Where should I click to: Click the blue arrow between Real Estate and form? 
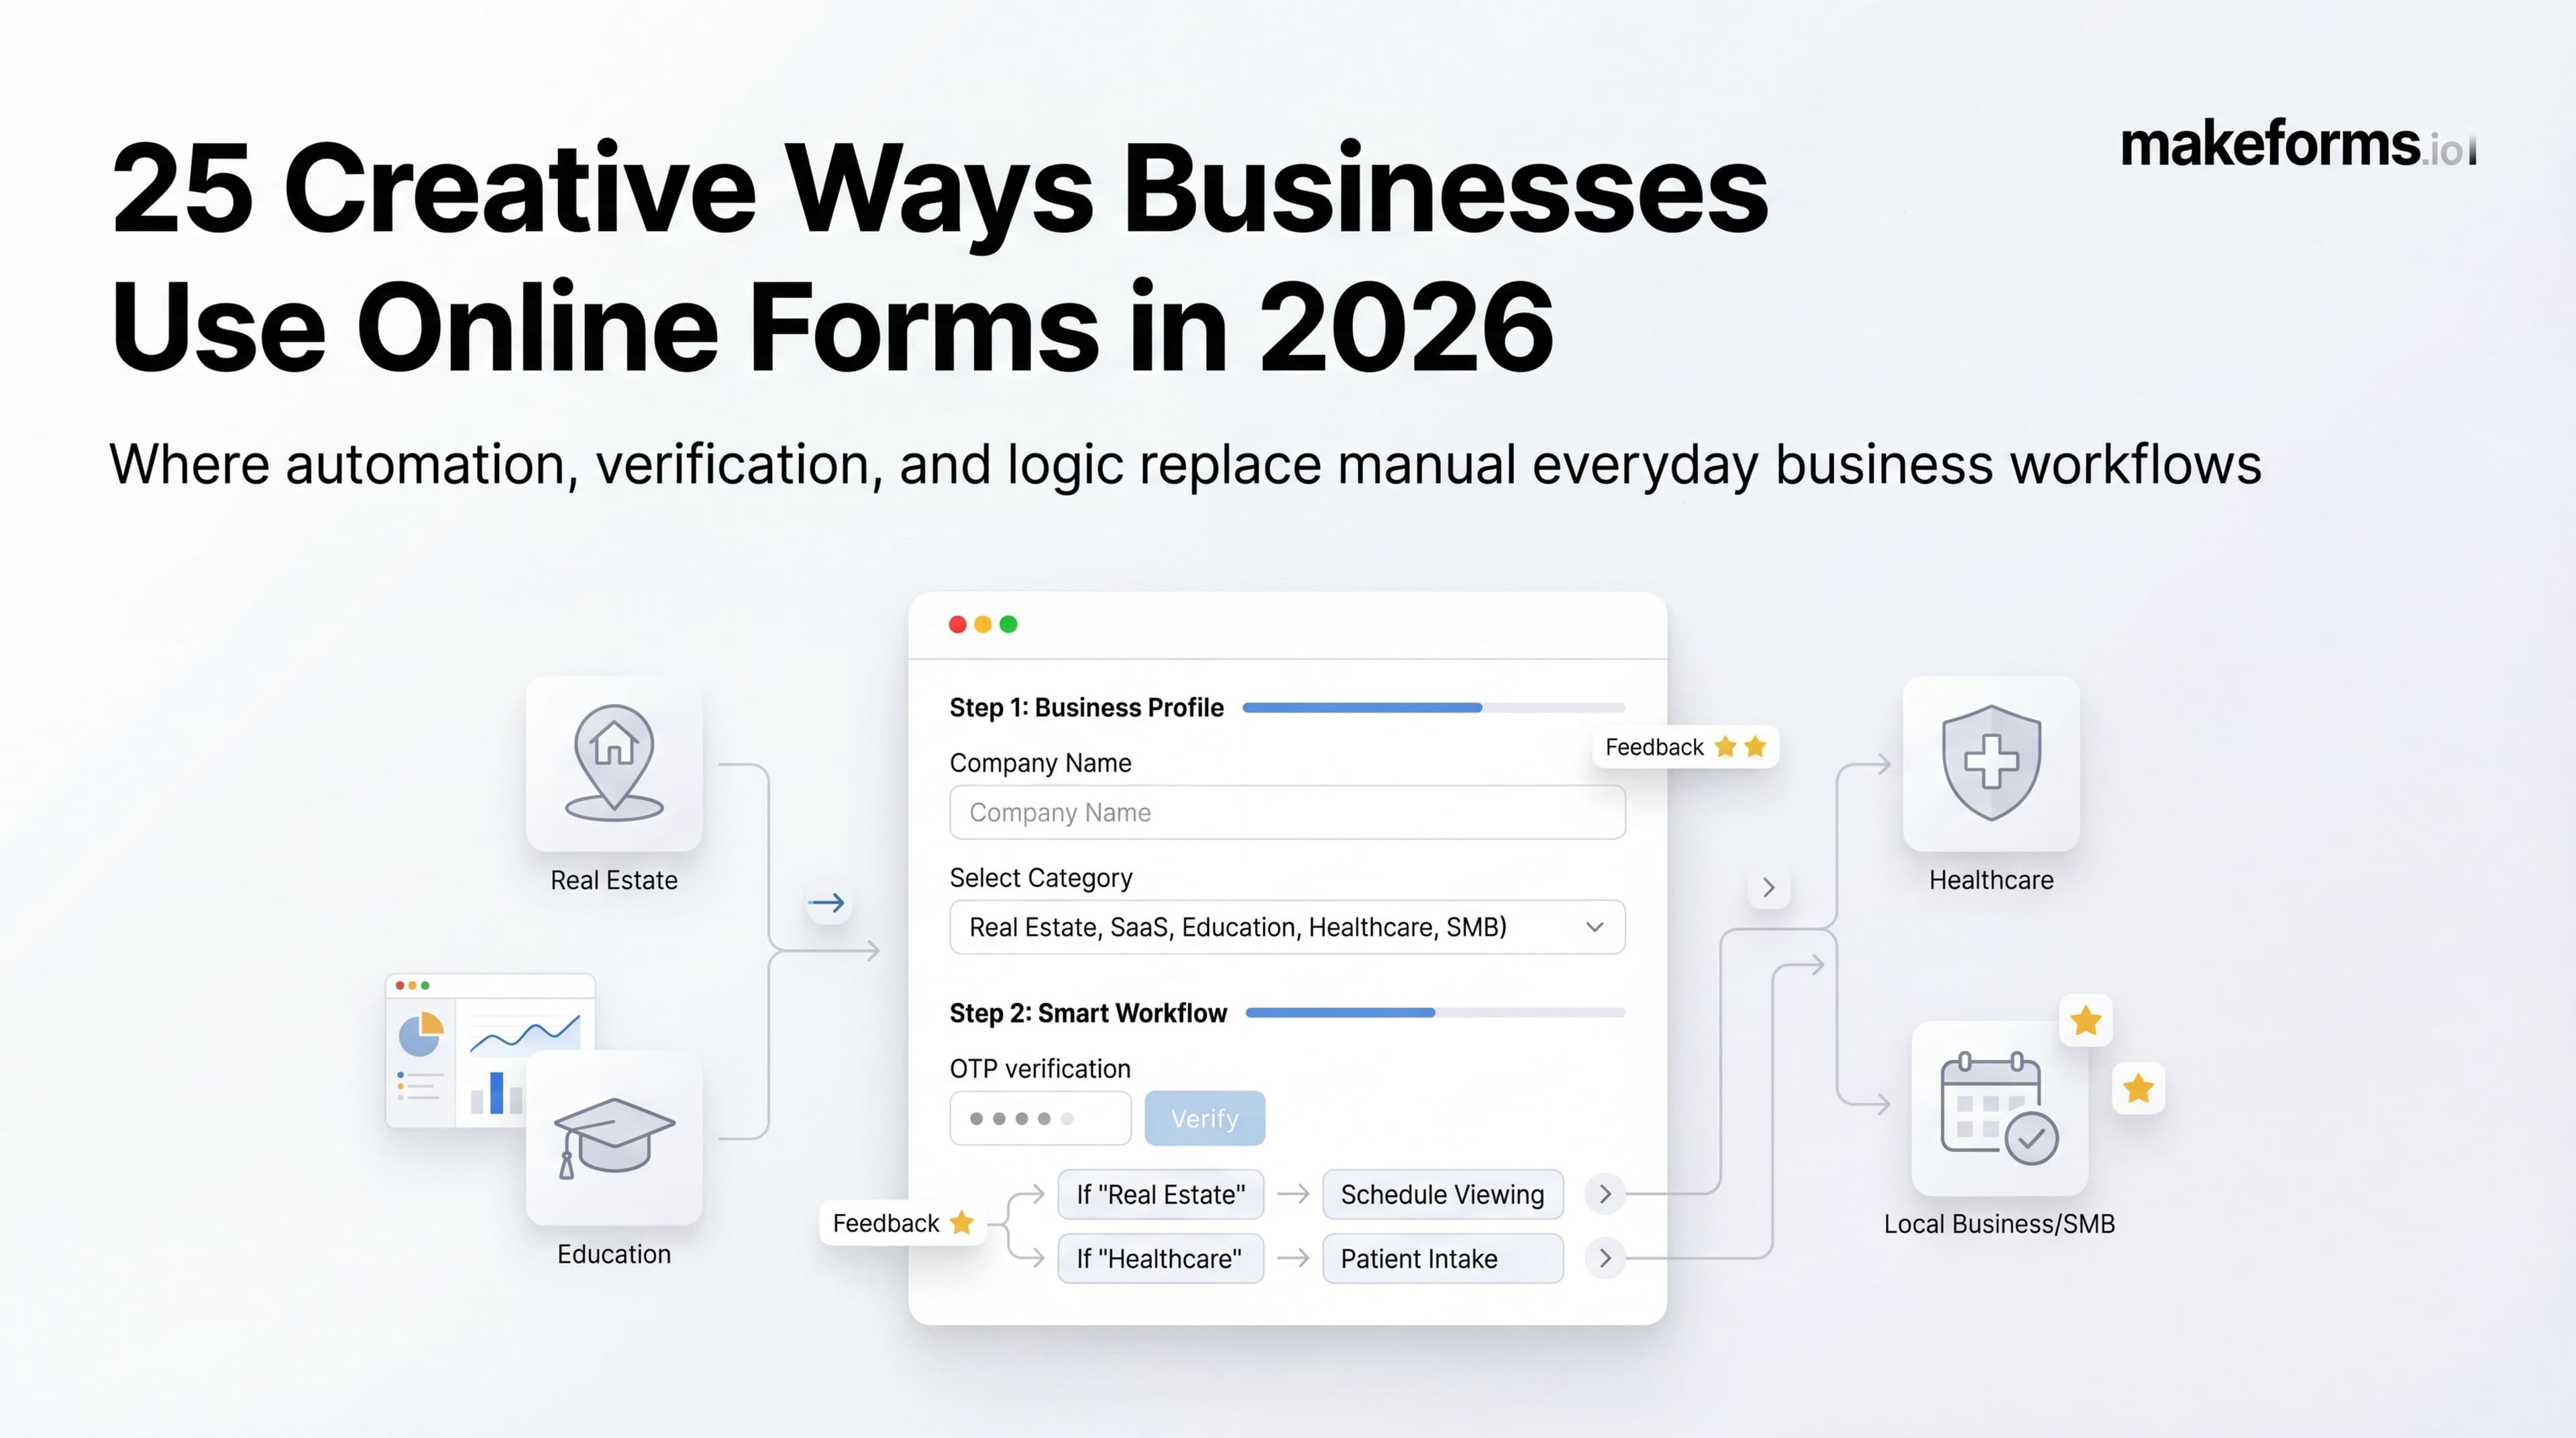point(828,903)
